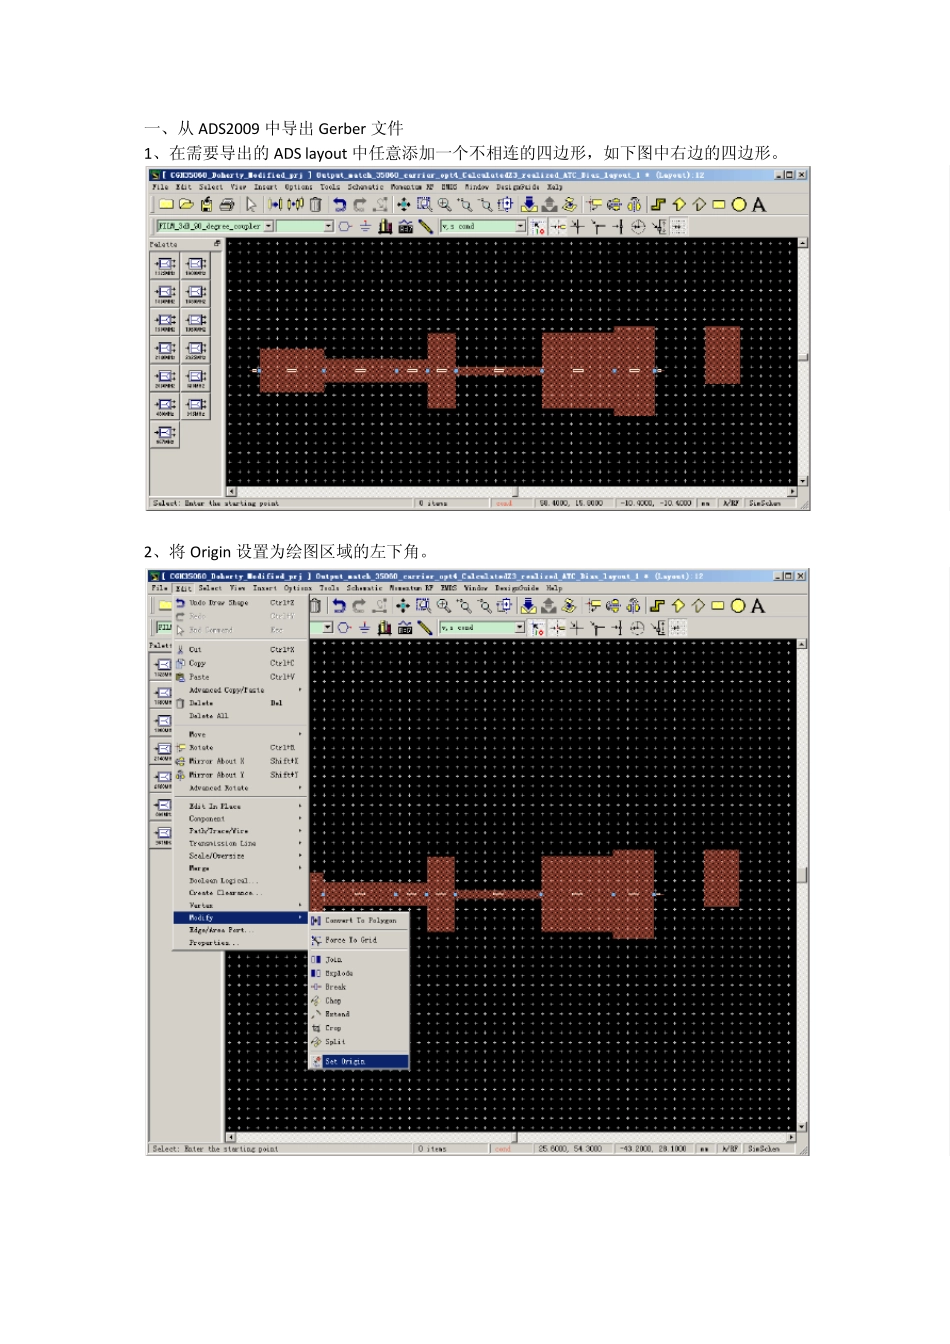Select Polygon draw tool in step 1 ADS toolbar
Viewport: 950px width, 1344px height.
[679, 205]
